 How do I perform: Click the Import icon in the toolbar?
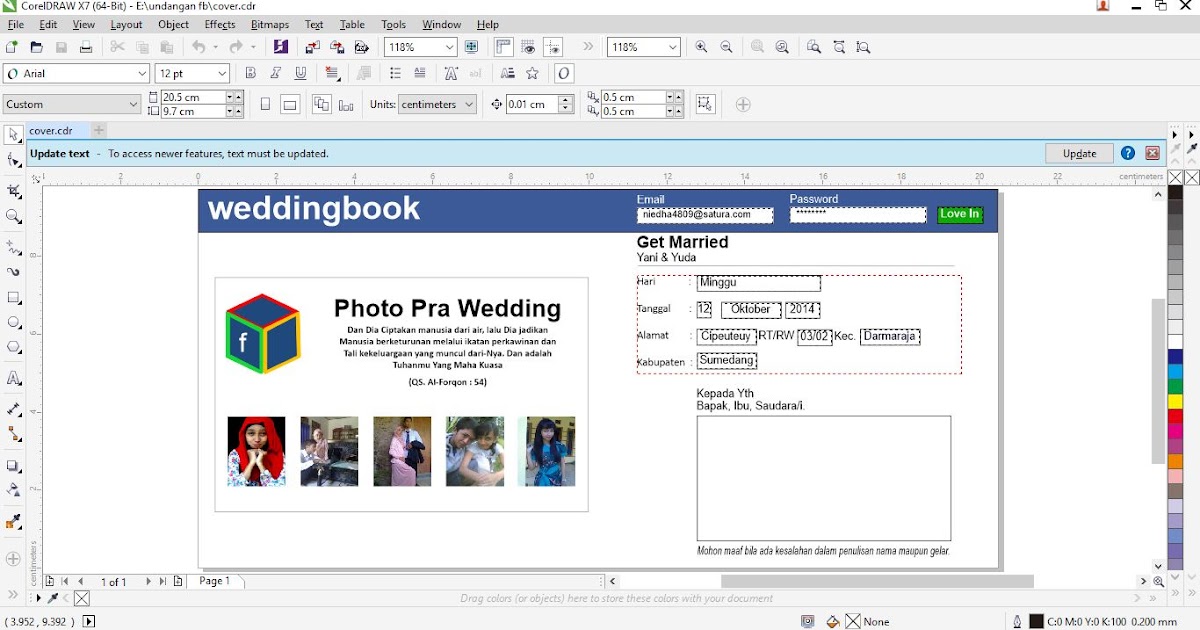313,47
